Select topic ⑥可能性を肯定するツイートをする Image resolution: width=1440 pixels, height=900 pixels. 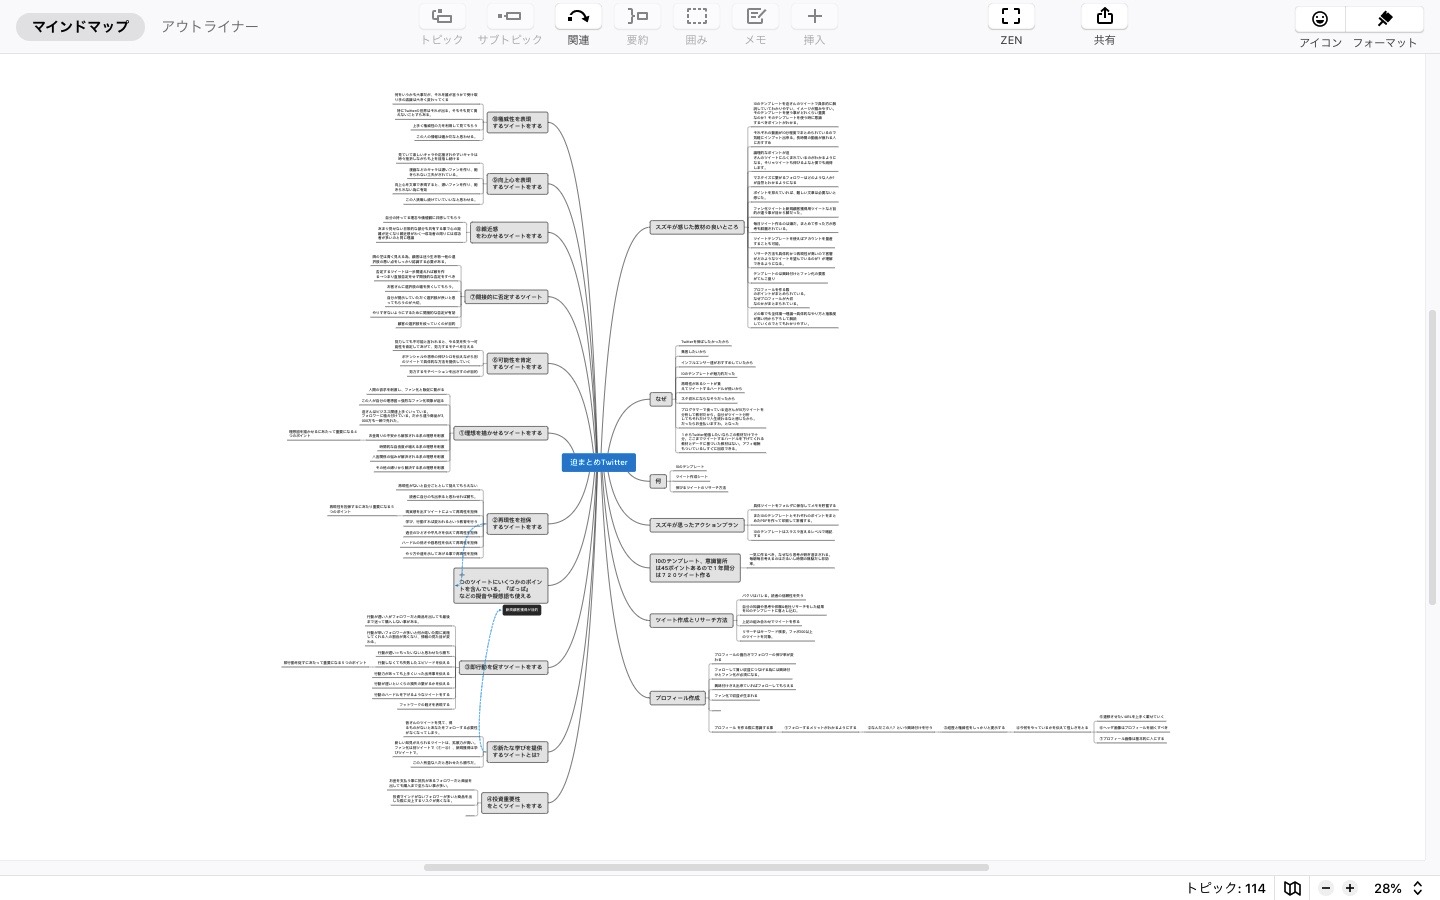pyautogui.click(x=517, y=364)
